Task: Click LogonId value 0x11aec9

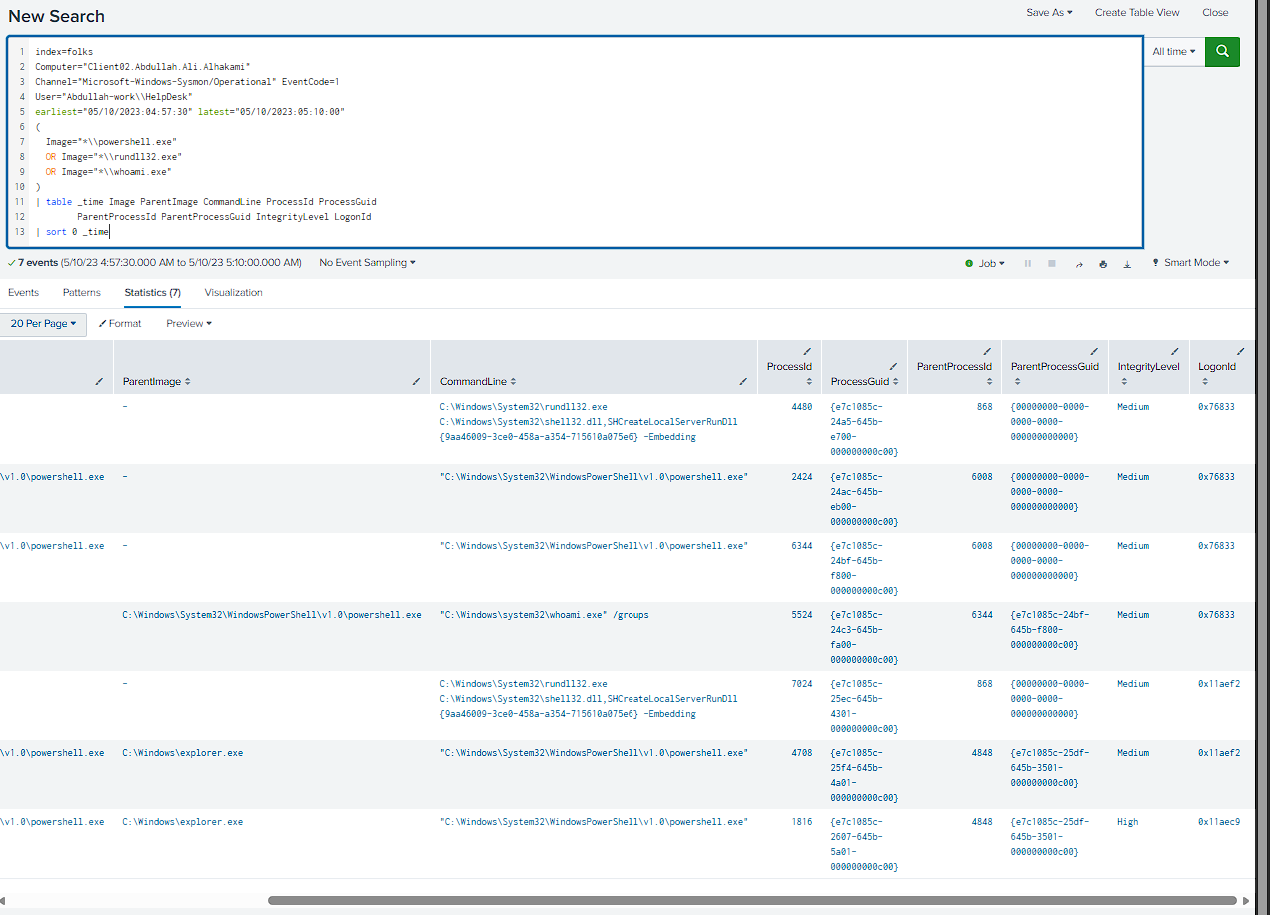Action: [1219, 822]
